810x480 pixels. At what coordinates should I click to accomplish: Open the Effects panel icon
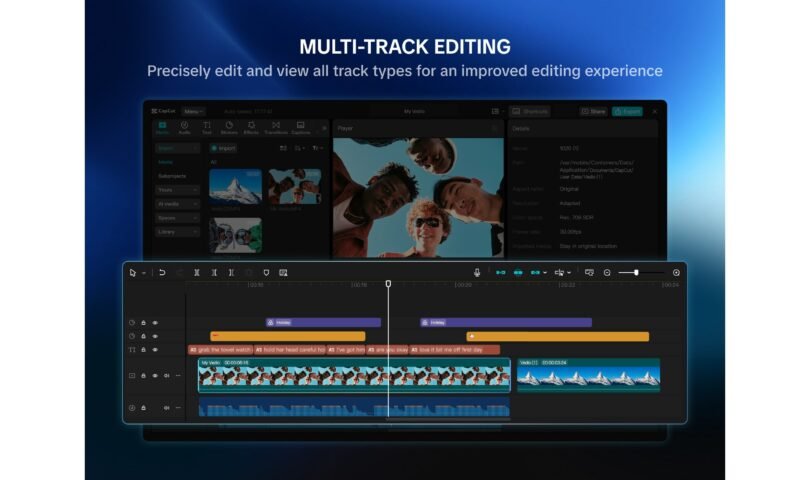251,127
